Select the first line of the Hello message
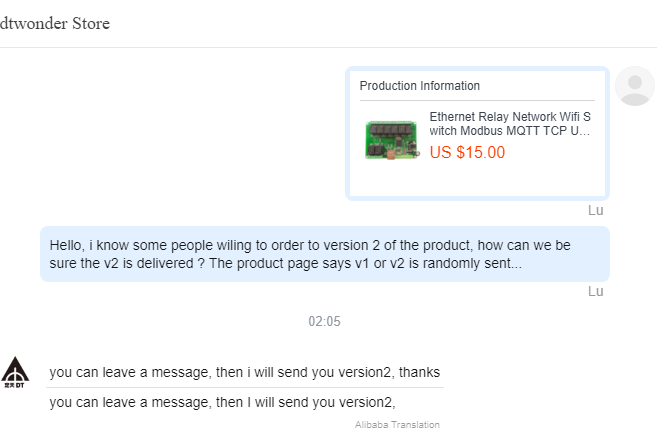This screenshot has width=664, height=442. pos(310,245)
